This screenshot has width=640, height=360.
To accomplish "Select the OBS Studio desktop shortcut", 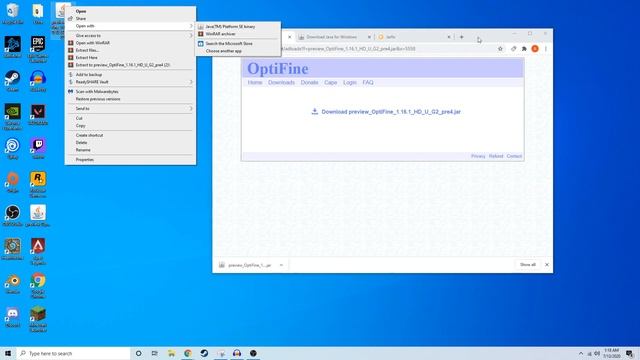I will point(13,216).
